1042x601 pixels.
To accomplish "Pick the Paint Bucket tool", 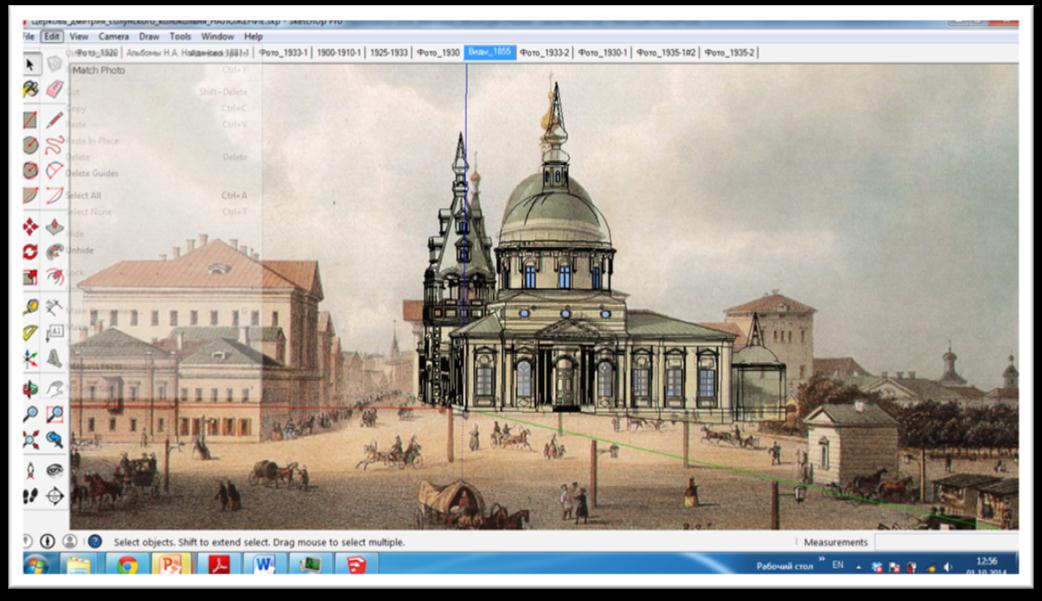I will pyautogui.click(x=31, y=89).
